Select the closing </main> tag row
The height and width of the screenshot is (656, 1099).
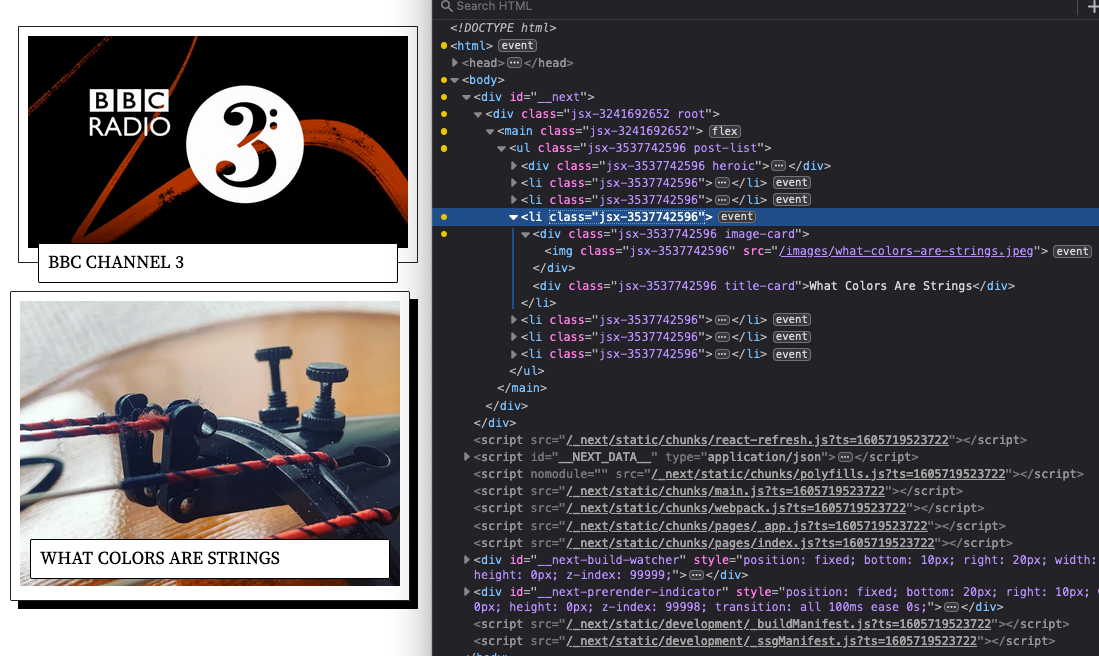tap(521, 388)
